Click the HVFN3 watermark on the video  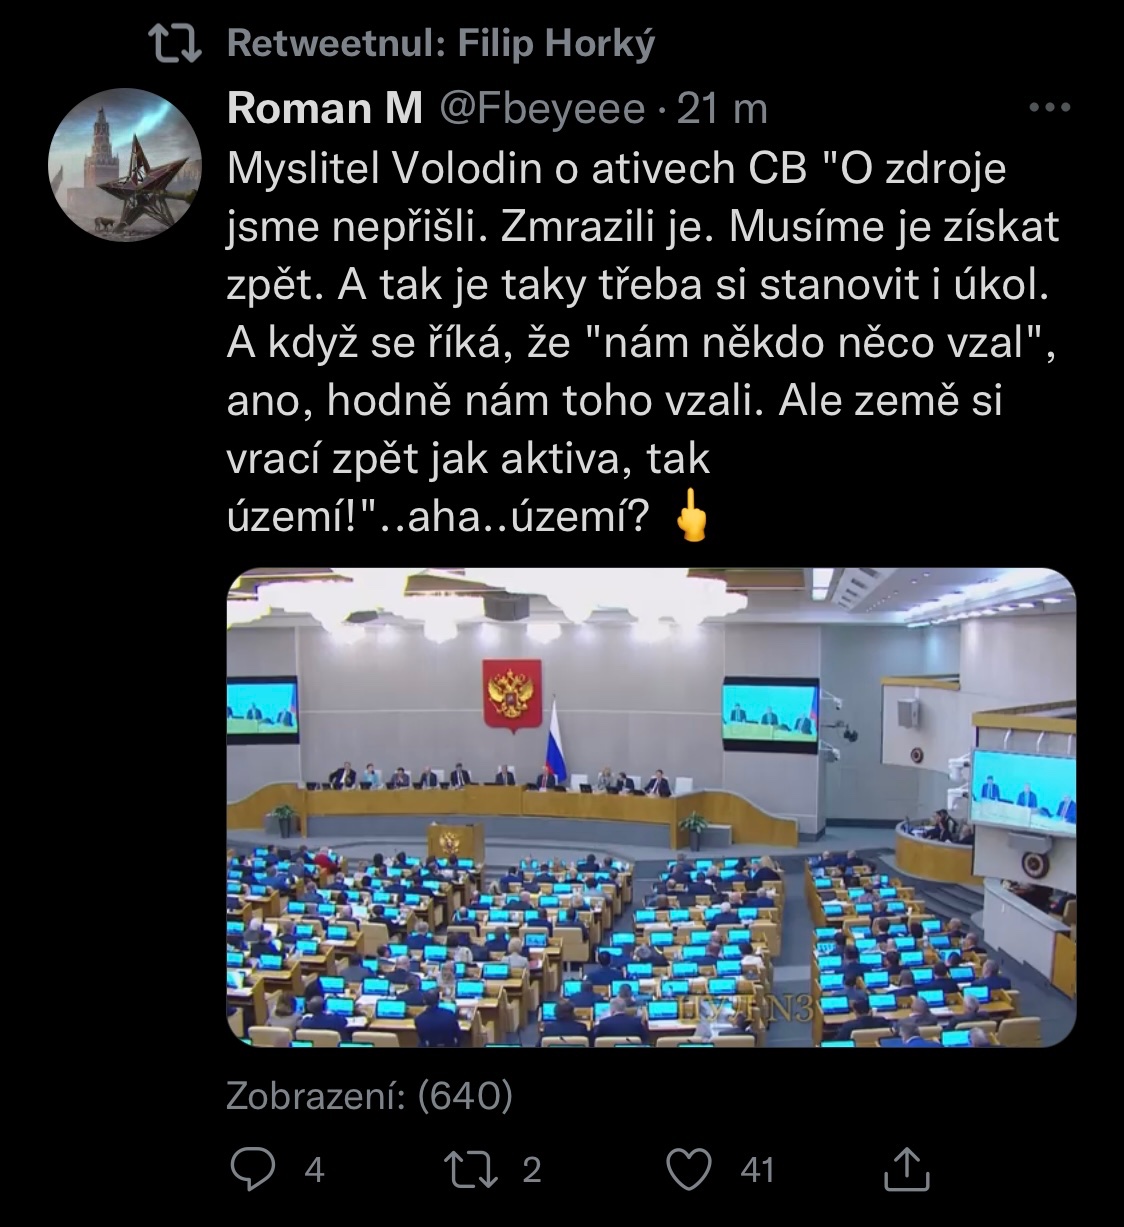point(746,1007)
